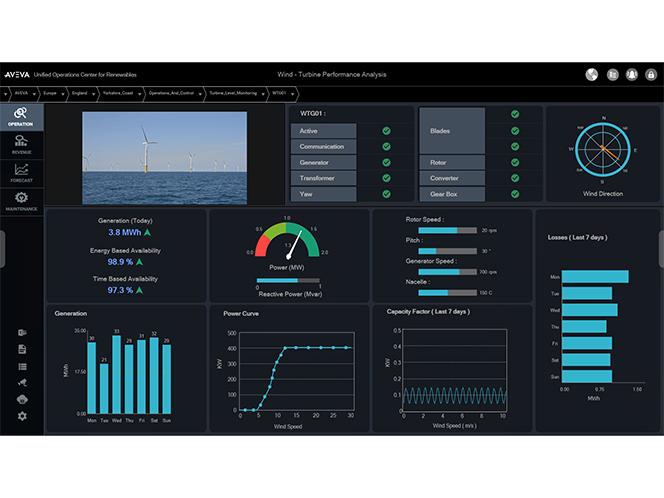Expand the AVEVA breadcrumb dropdown arrow

34,94
